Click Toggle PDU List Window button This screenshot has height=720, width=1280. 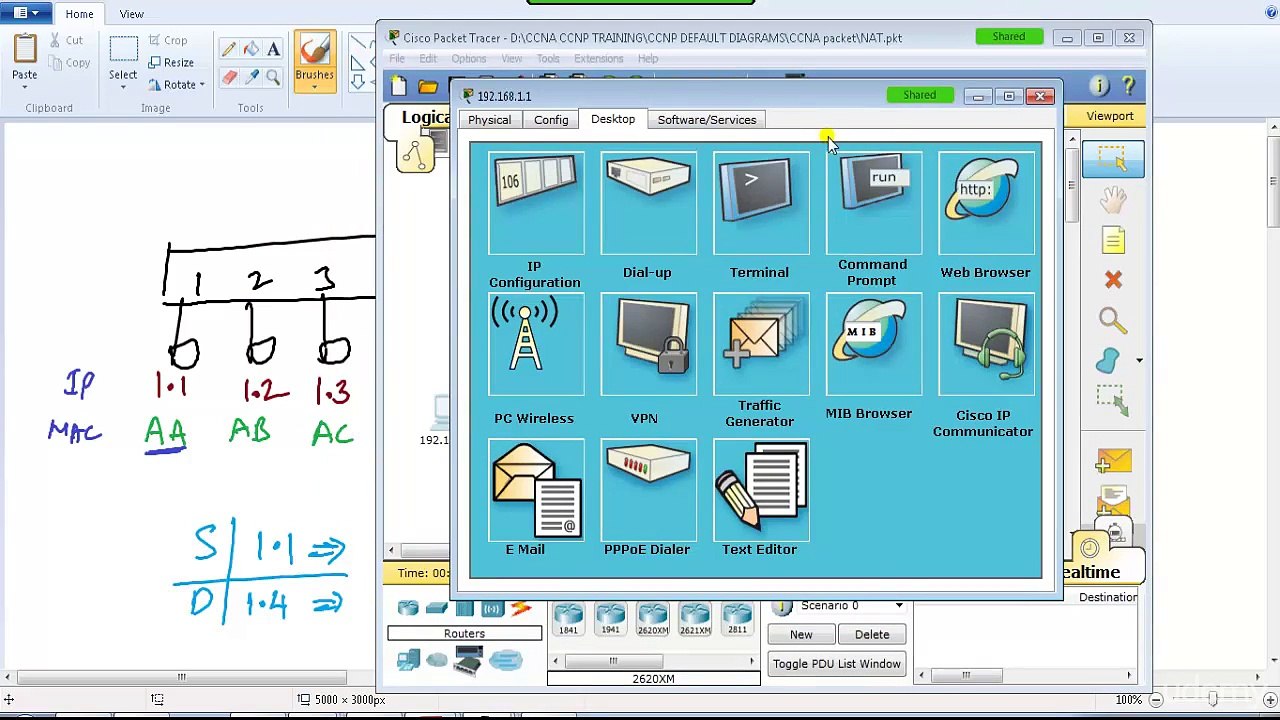click(837, 664)
